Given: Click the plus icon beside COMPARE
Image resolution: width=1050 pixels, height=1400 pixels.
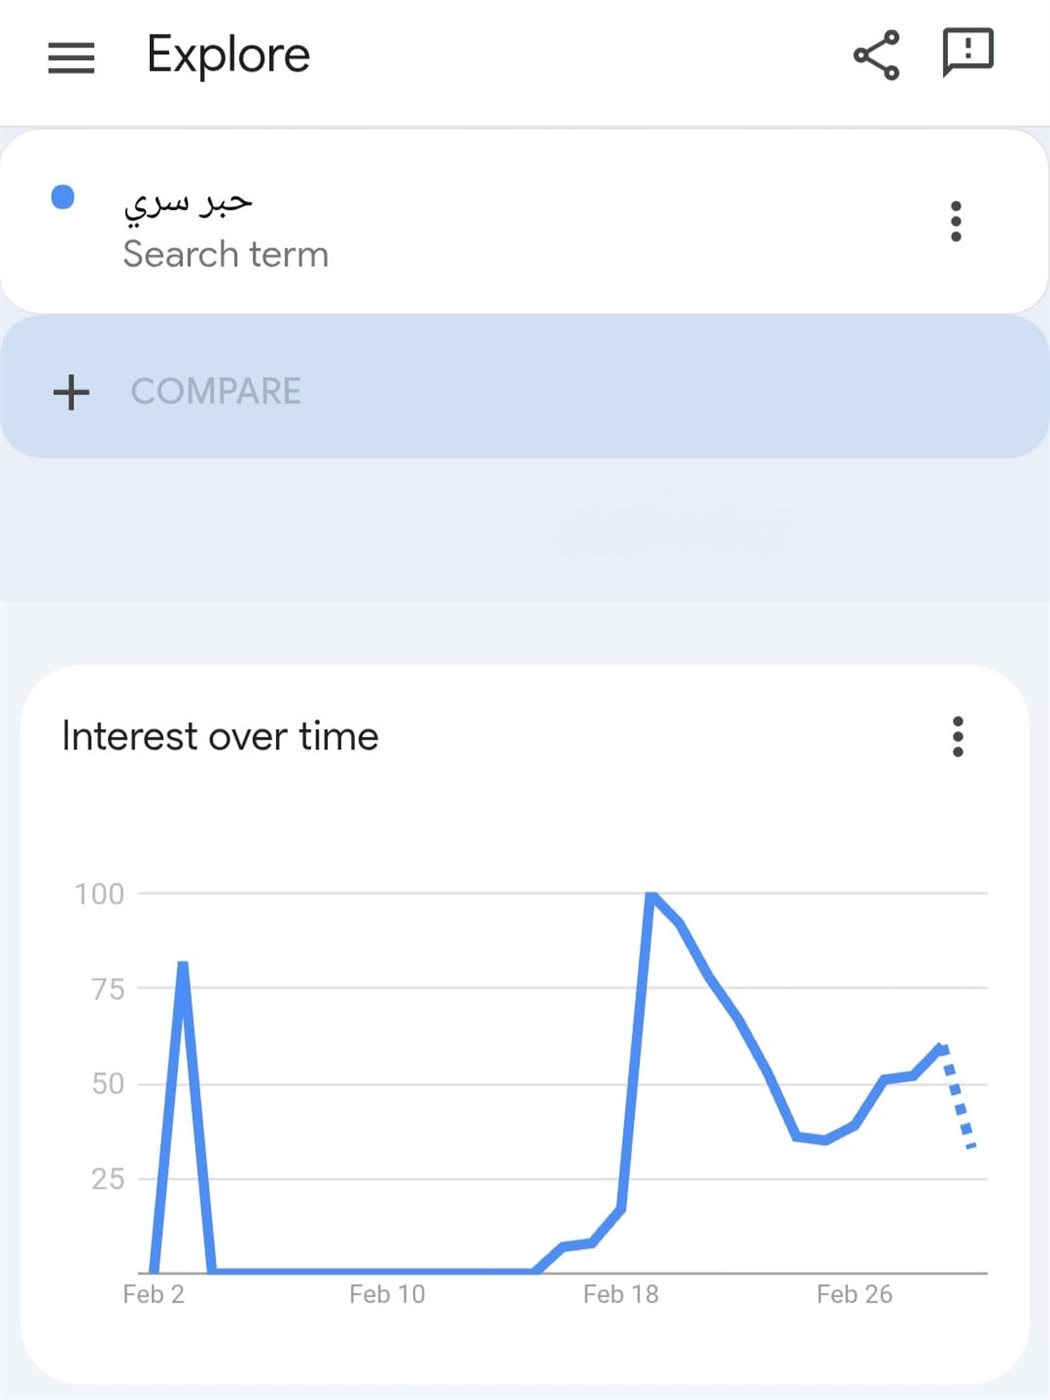Looking at the screenshot, I should point(71,391).
